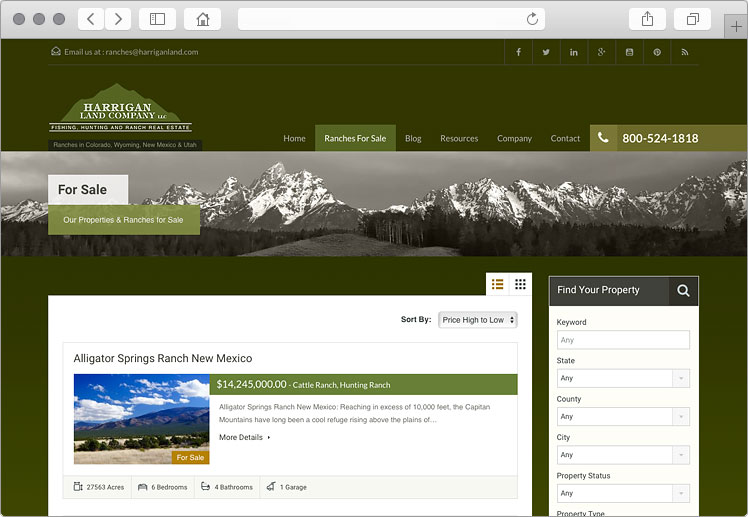Screen dimensions: 748x517
Task: Click the $14,245,000.00 price text
Action: (251, 384)
